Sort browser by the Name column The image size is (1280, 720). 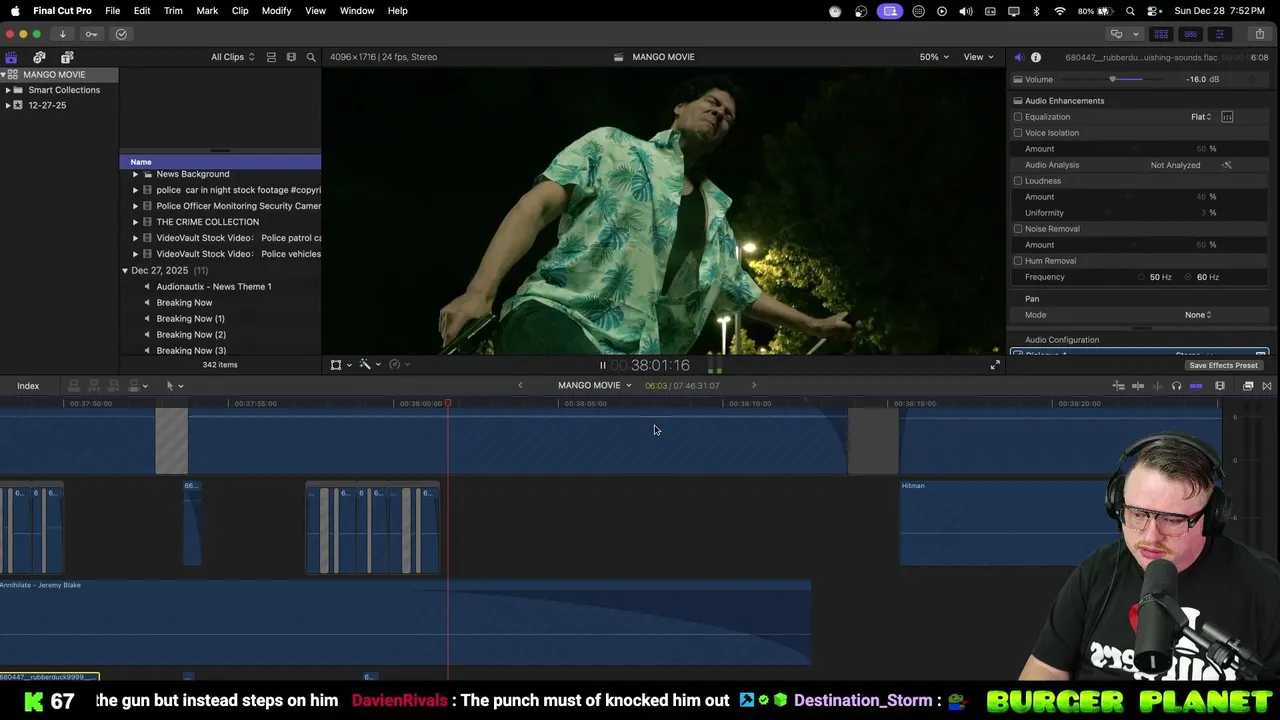click(220, 162)
